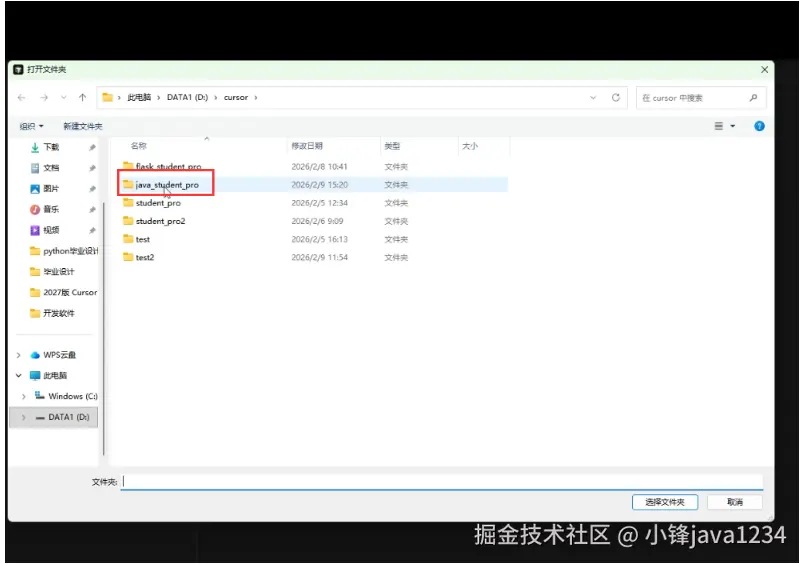Image resolution: width=804 pixels, height=566 pixels.
Task: Expand the DATA1 (D:) drive node
Action: pyautogui.click(x=24, y=417)
